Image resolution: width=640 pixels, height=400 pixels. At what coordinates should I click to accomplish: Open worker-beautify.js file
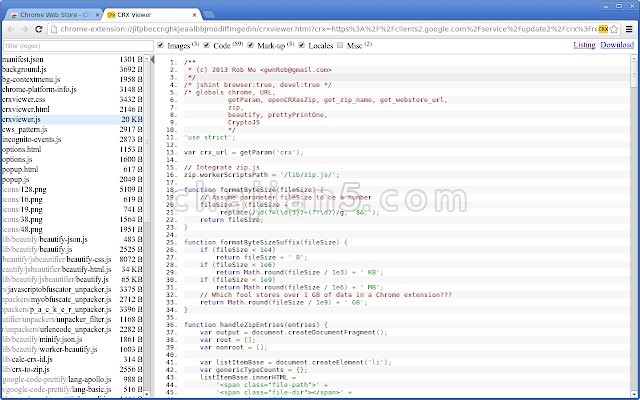[72, 349]
